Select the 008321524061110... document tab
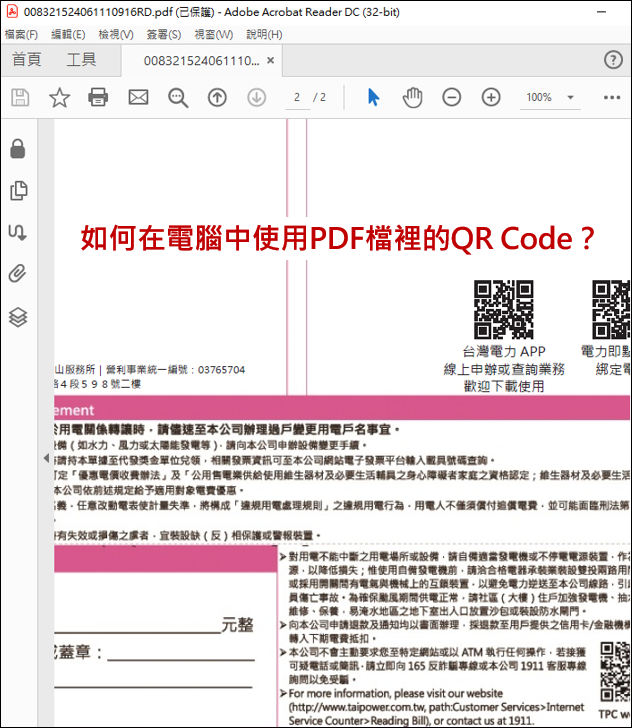This screenshot has height=728, width=632. (202, 61)
